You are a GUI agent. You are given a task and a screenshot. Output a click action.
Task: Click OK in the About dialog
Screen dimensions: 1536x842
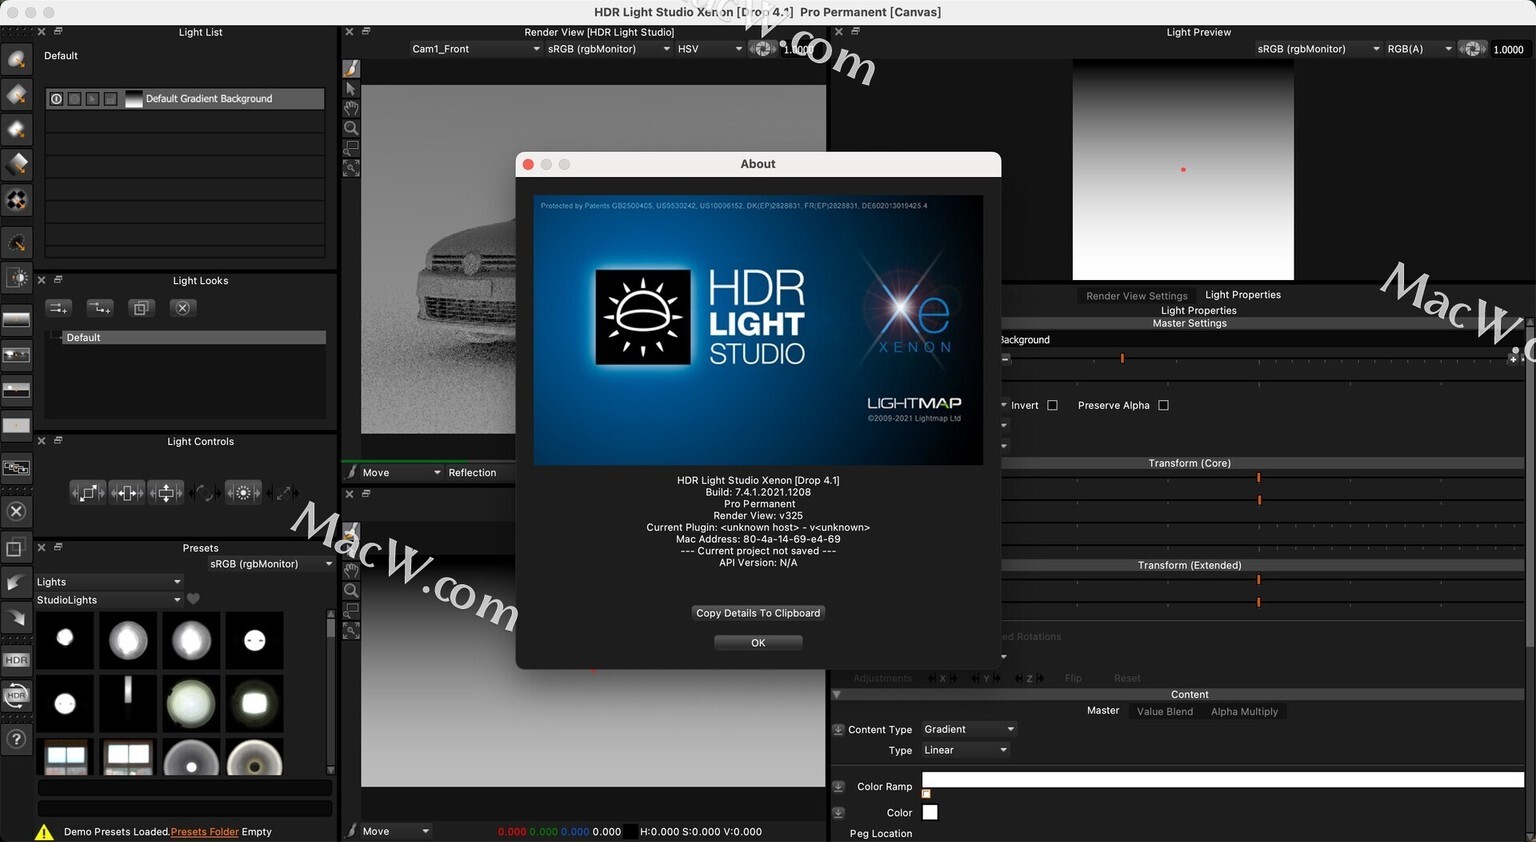tap(758, 643)
